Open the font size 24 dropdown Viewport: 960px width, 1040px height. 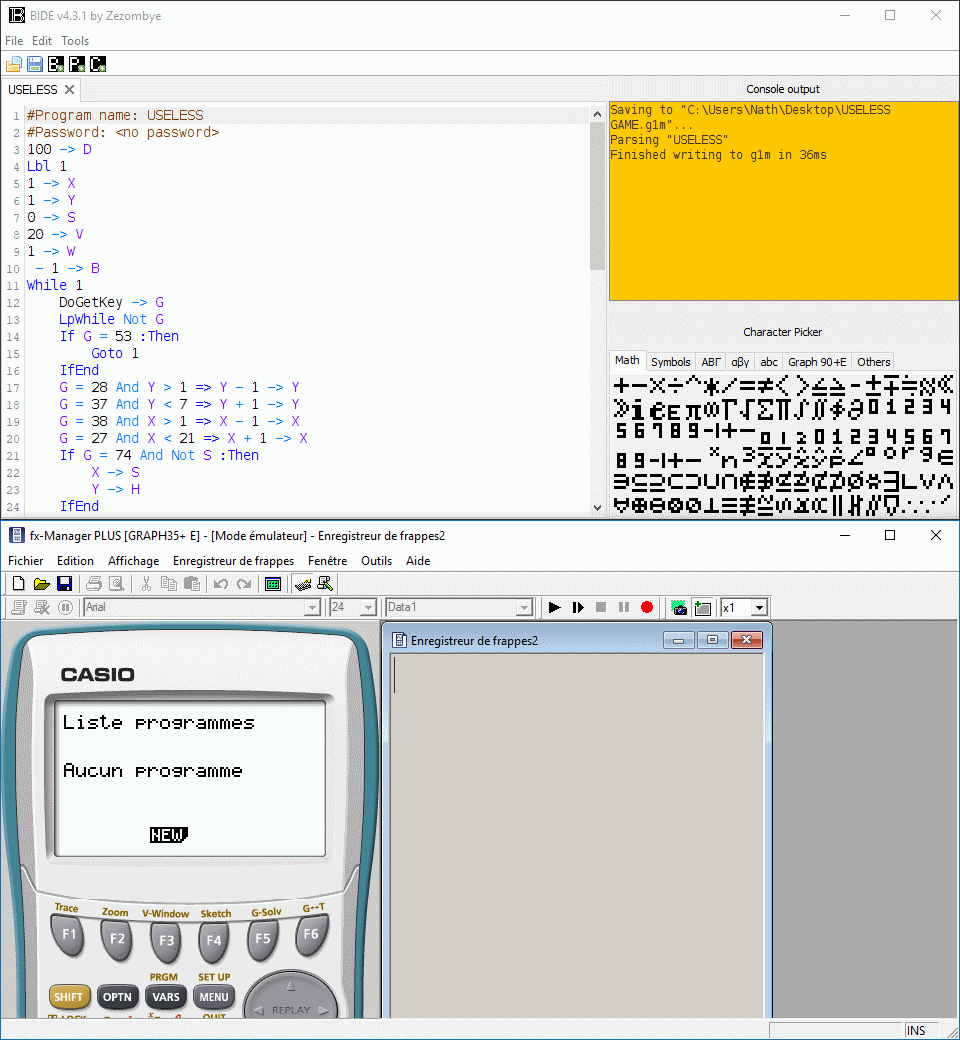369,607
